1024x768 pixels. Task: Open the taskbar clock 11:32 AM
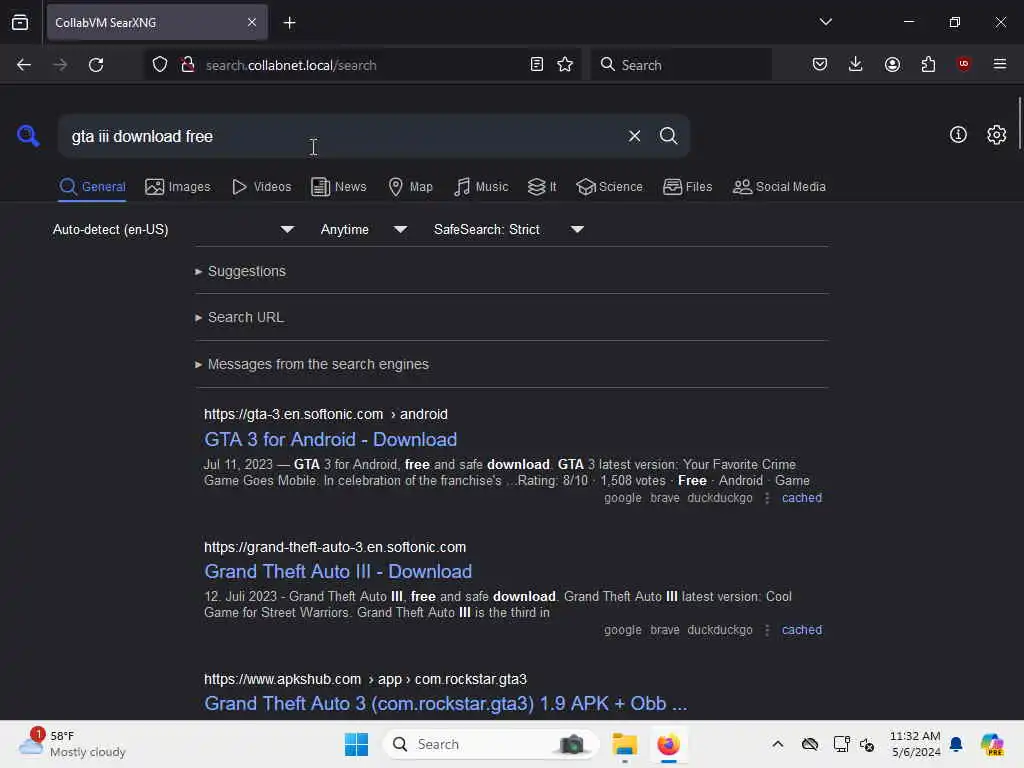point(916,744)
